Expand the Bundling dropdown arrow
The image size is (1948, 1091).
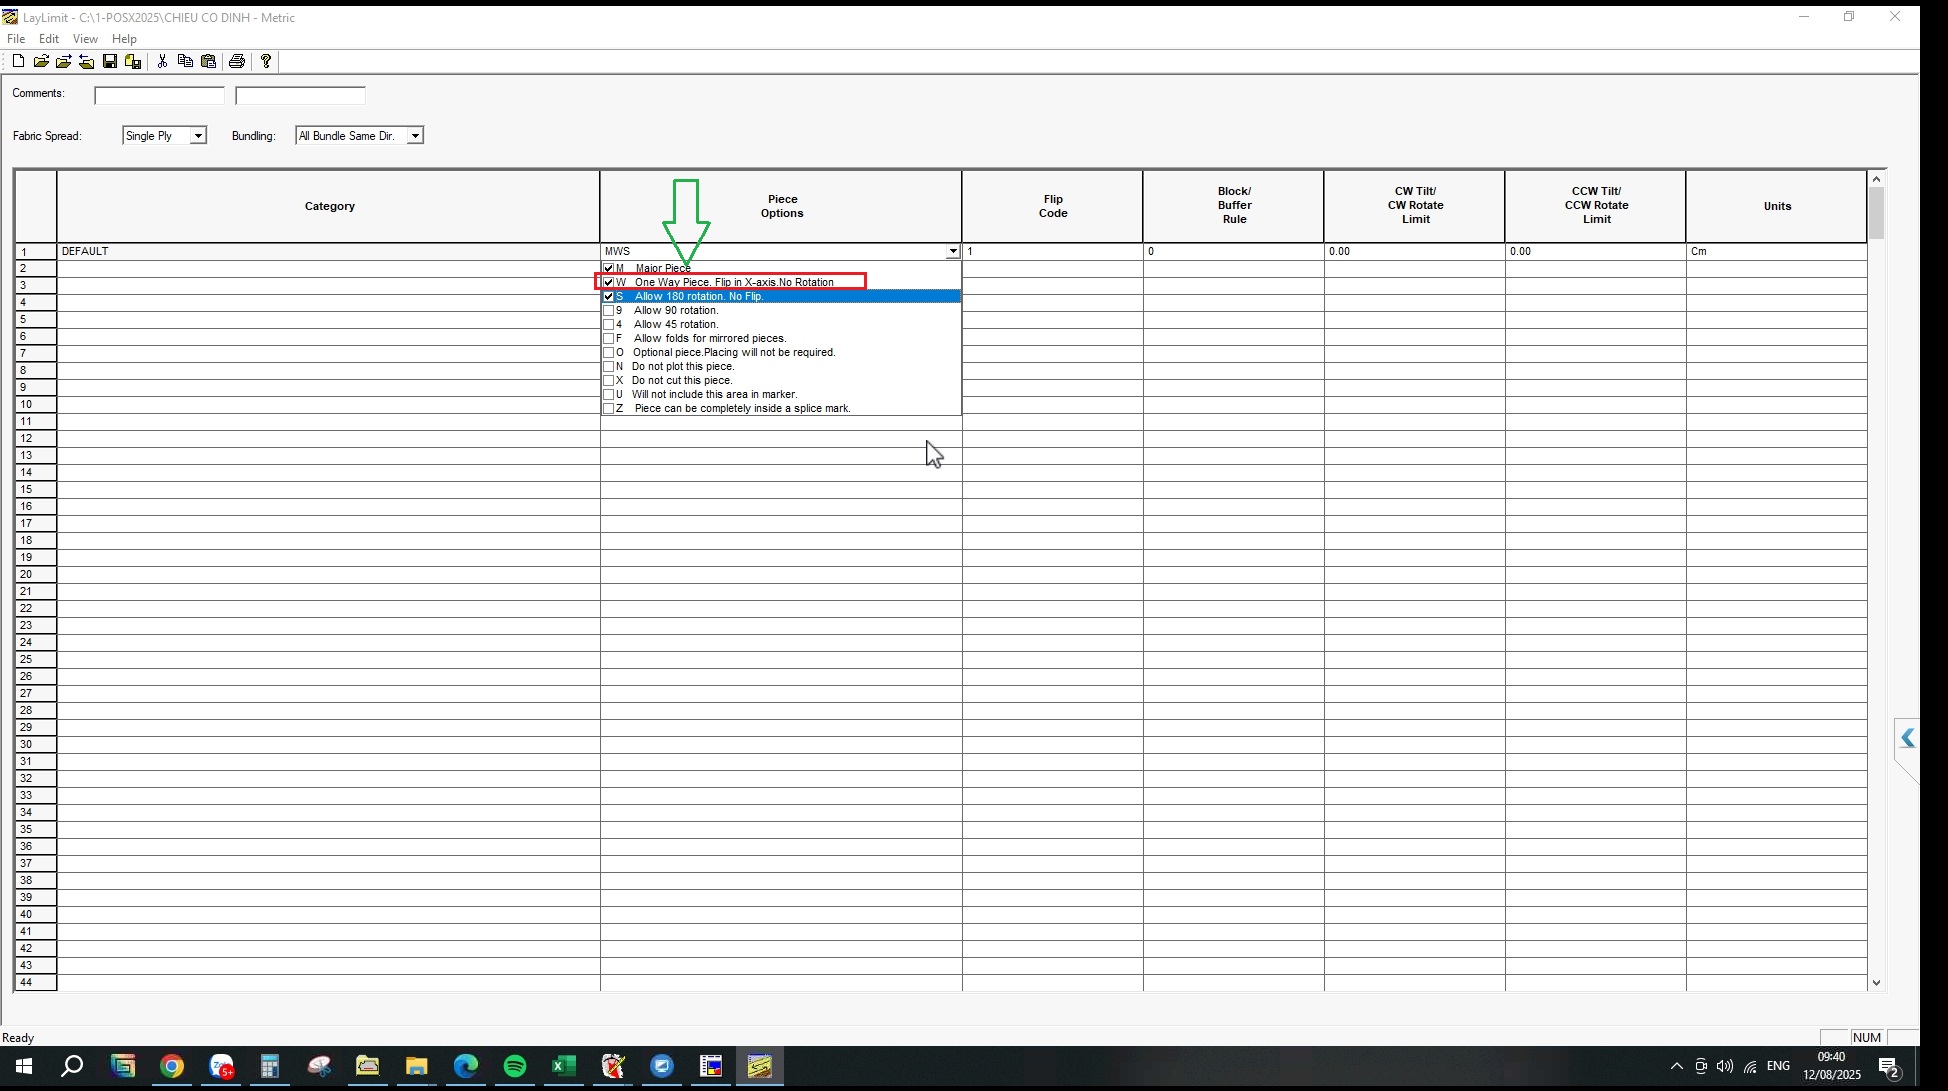(x=415, y=136)
